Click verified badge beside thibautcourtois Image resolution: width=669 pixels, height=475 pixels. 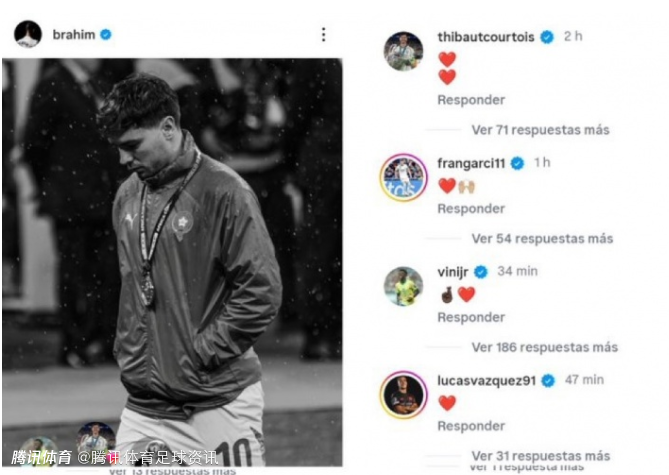tap(547, 37)
